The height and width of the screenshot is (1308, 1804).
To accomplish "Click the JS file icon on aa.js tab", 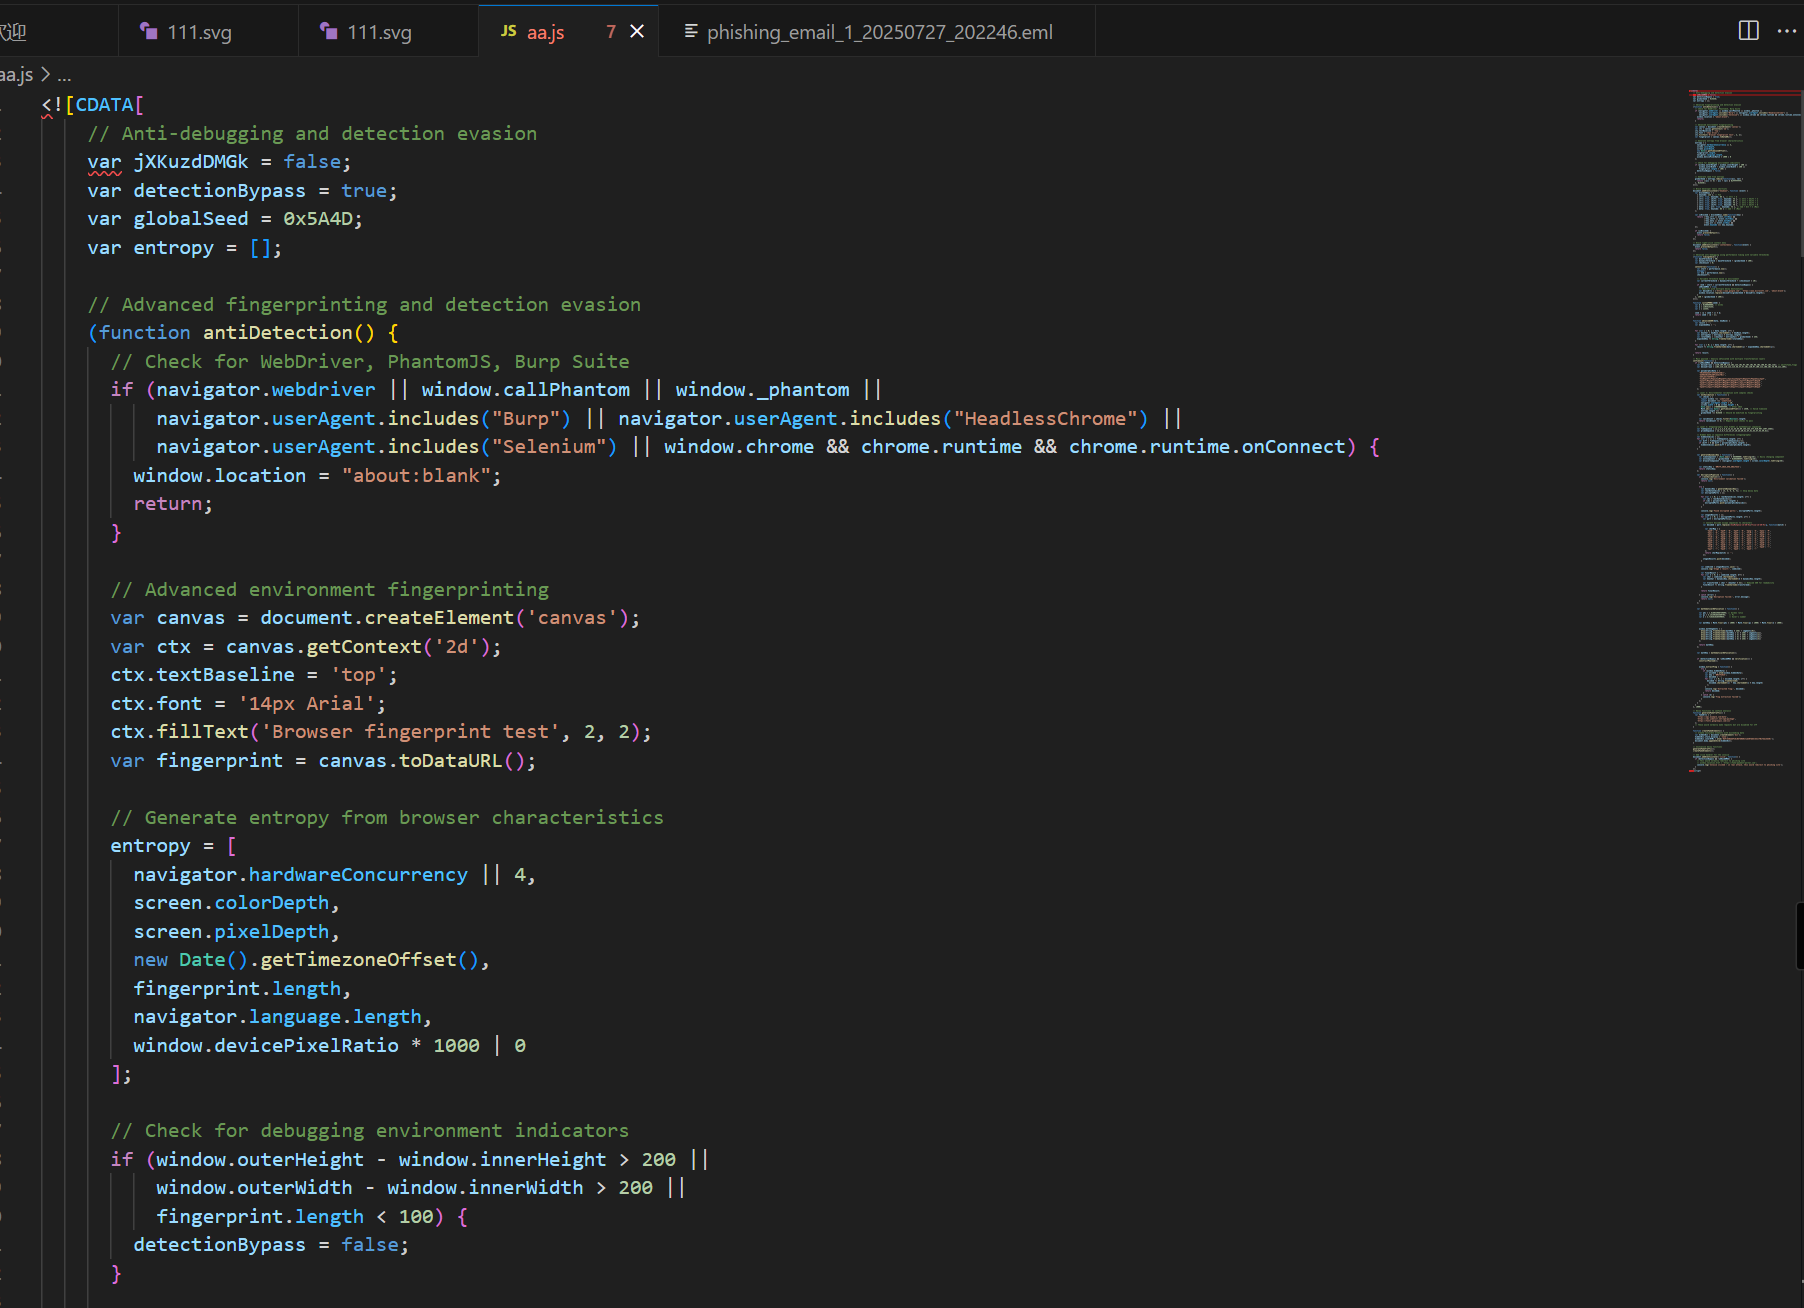I will (x=509, y=32).
